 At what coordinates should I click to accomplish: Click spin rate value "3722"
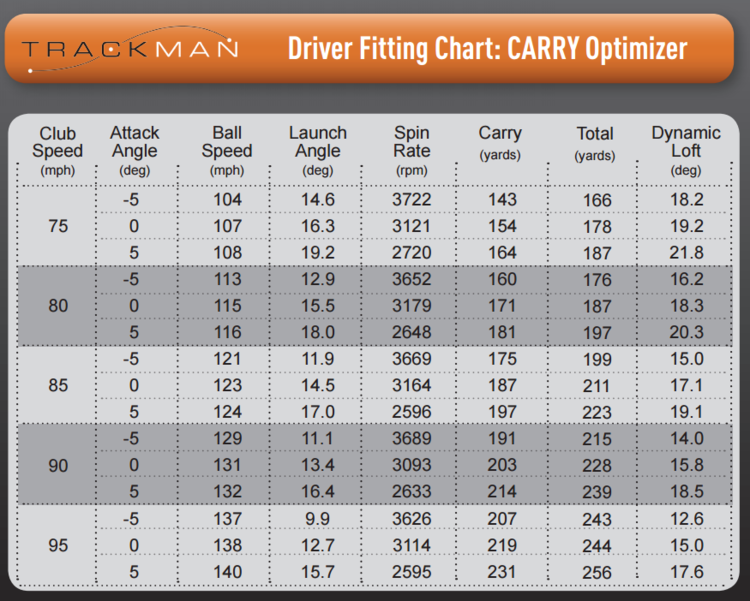coord(411,200)
